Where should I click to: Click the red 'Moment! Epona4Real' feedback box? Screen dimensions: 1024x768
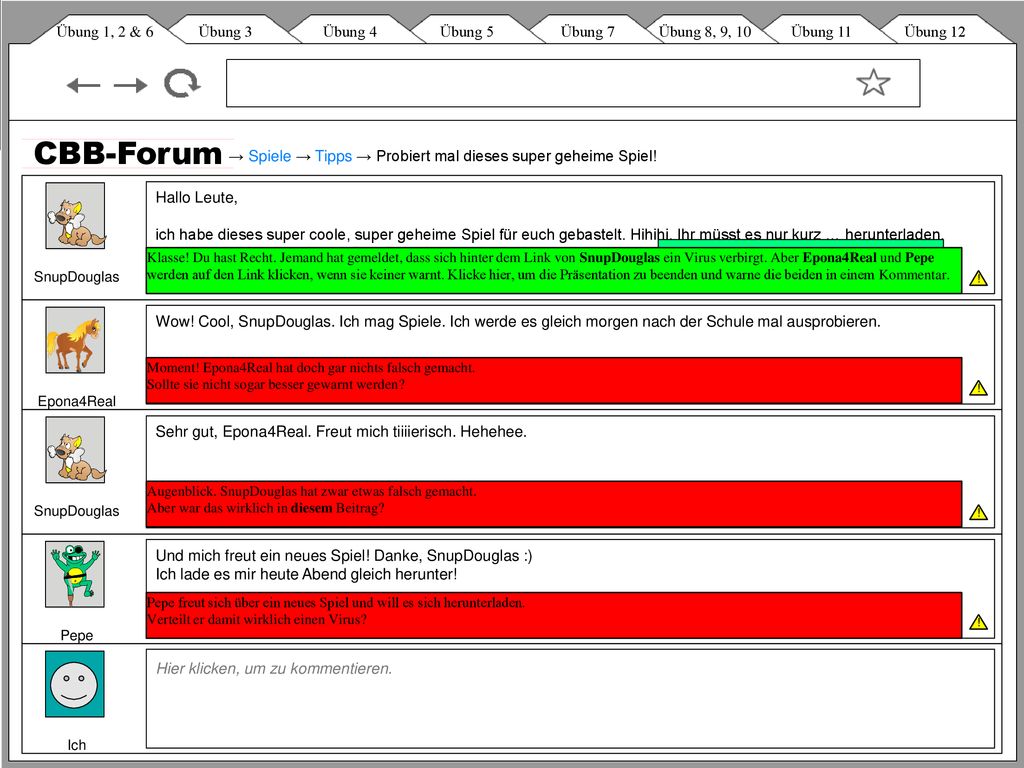554,380
